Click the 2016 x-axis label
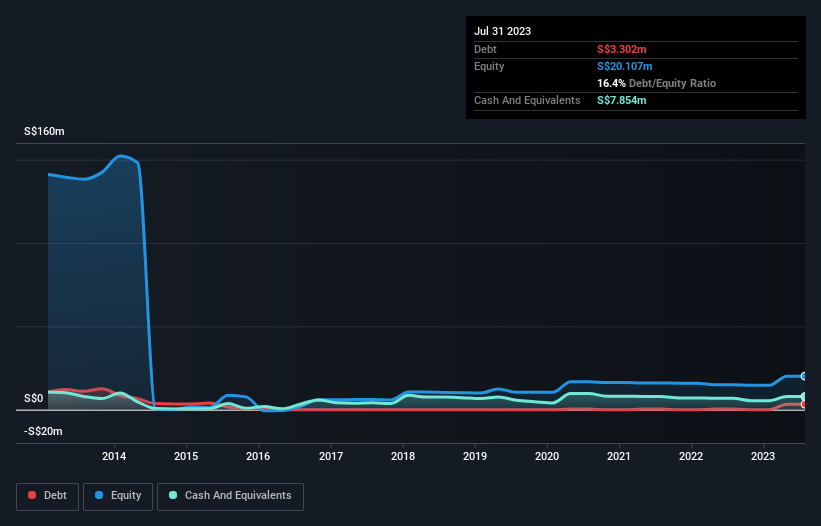This screenshot has width=821, height=526. click(x=258, y=456)
